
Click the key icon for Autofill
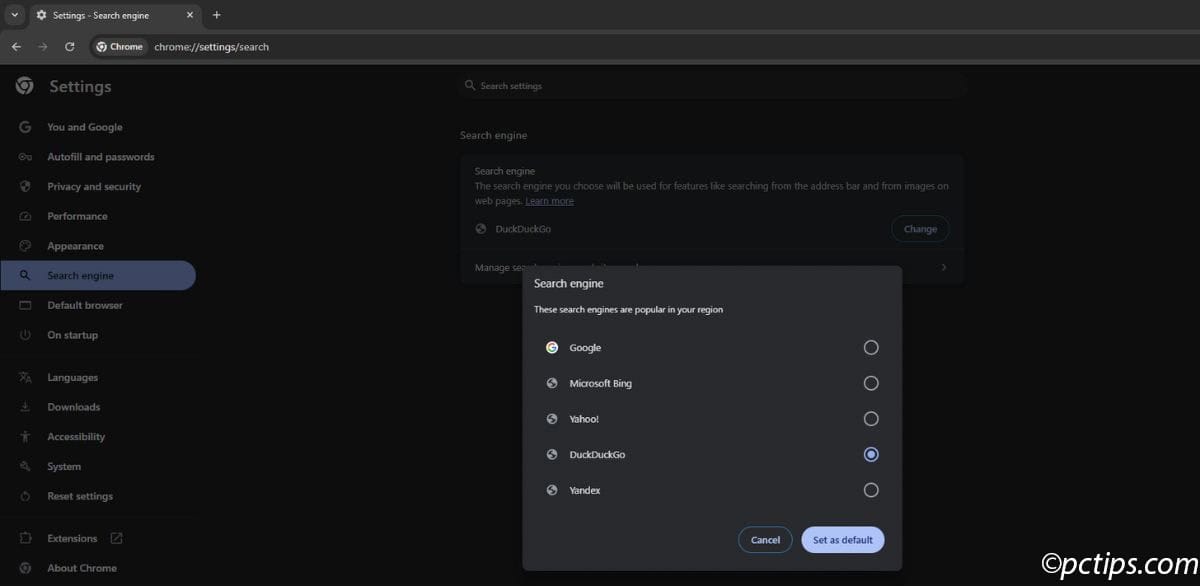pos(25,157)
